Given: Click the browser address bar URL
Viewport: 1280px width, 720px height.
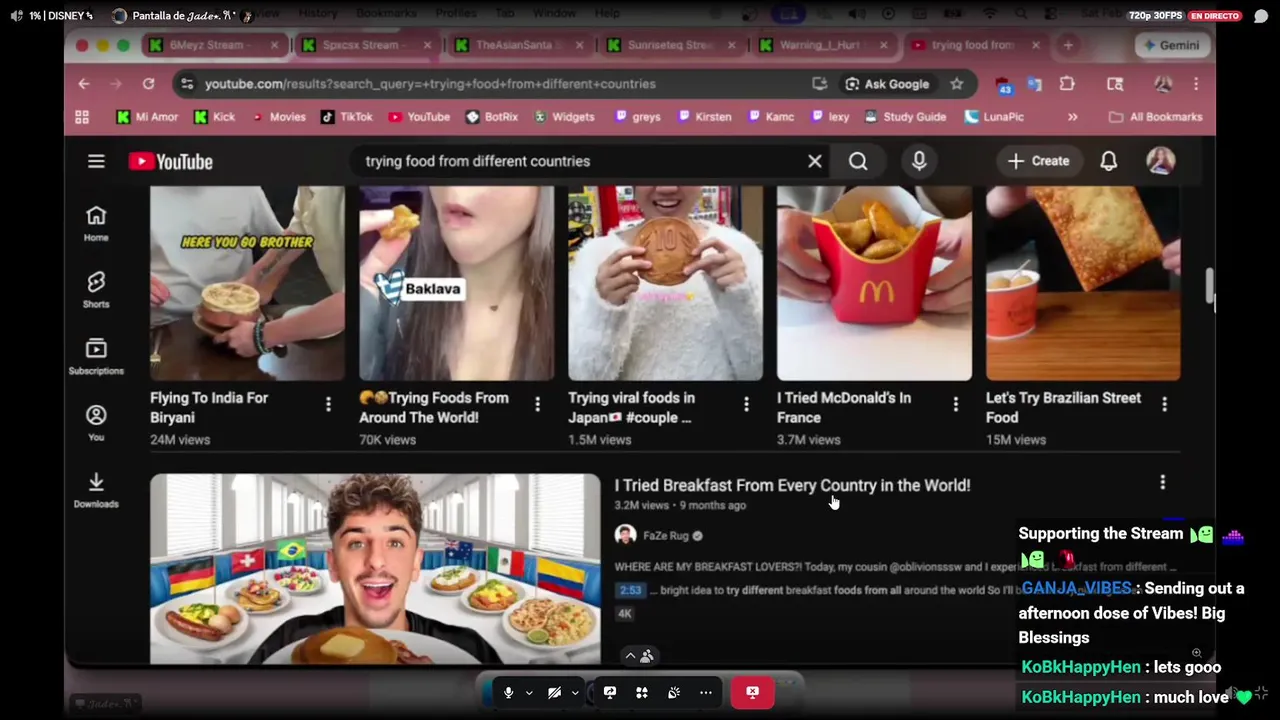Looking at the screenshot, I should click(430, 84).
